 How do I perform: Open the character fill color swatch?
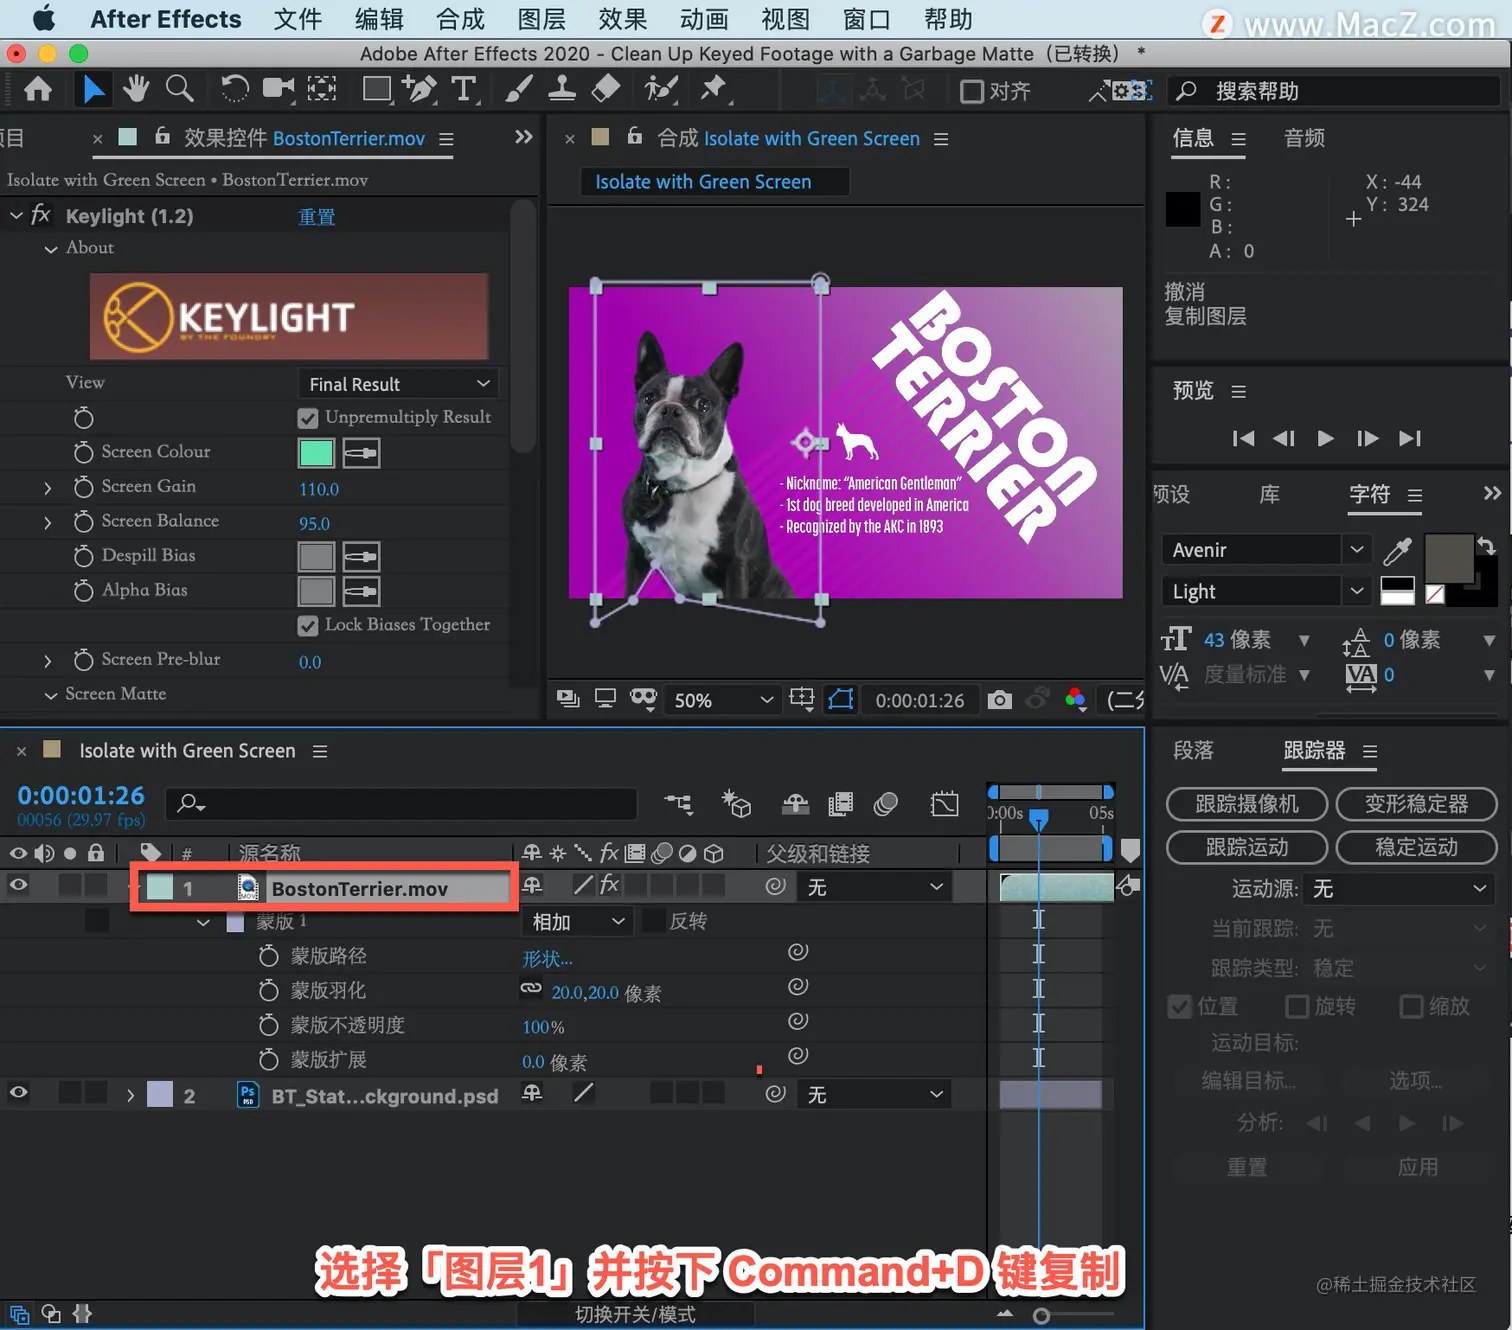[x=1449, y=558]
